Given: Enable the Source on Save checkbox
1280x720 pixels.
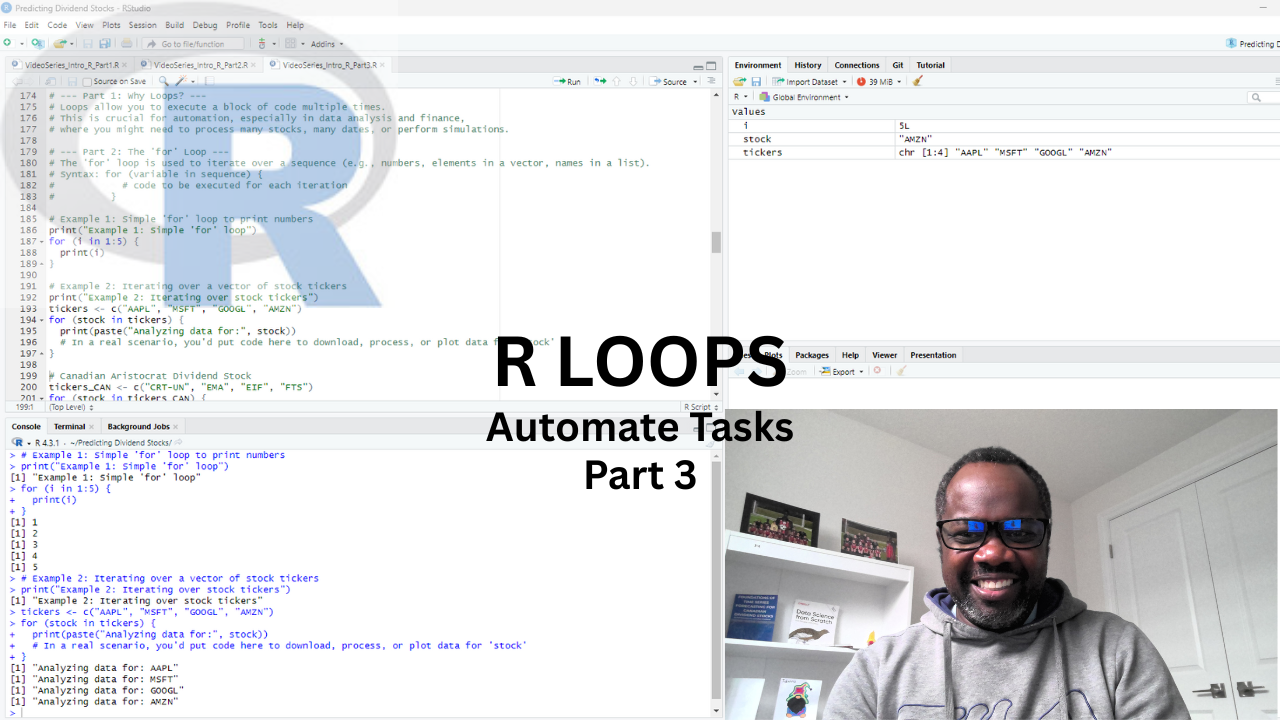Looking at the screenshot, I should [88, 80].
